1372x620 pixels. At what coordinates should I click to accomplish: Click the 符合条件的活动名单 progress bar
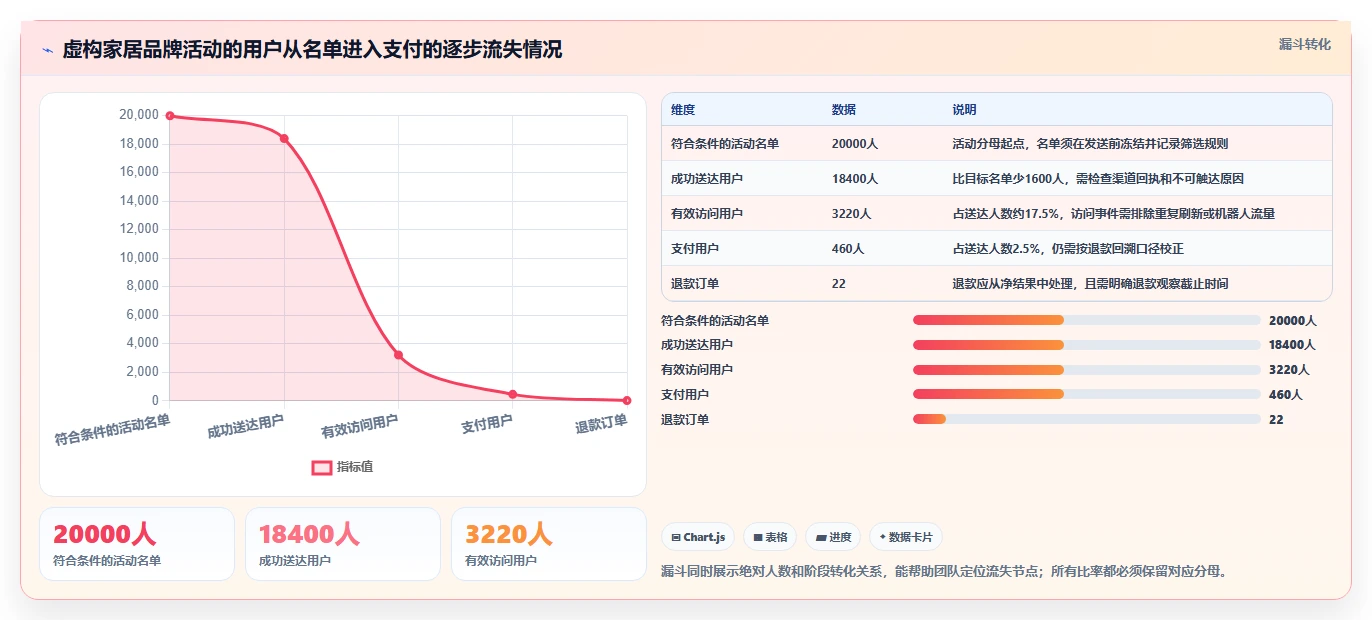[x=1086, y=320]
